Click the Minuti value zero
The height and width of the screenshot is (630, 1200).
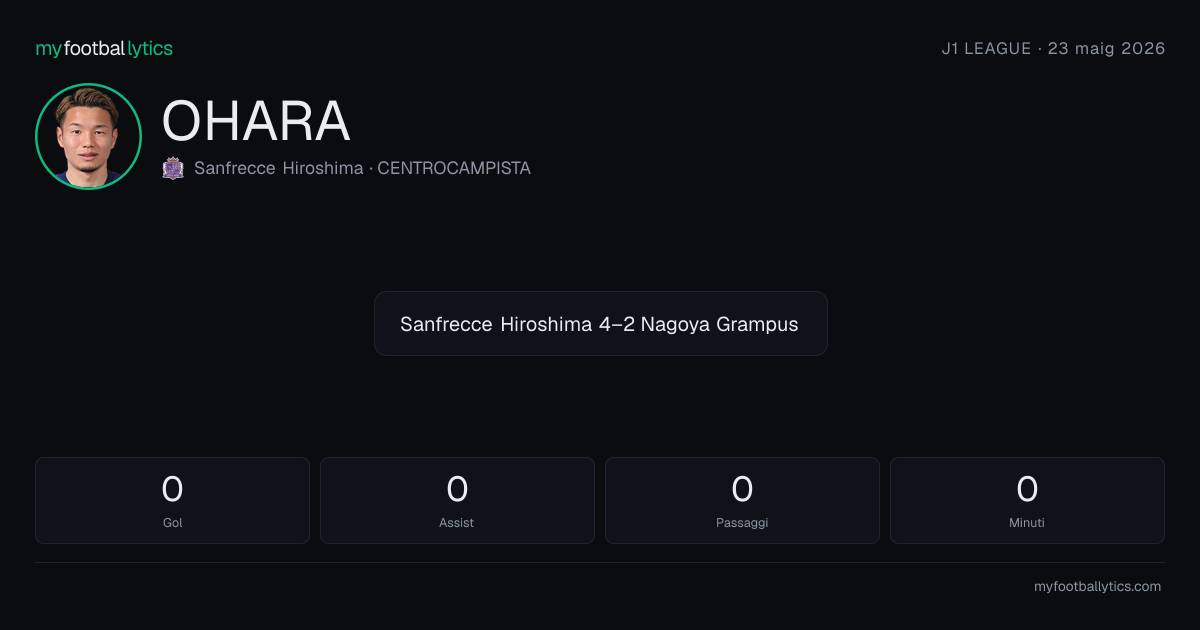click(x=1027, y=489)
